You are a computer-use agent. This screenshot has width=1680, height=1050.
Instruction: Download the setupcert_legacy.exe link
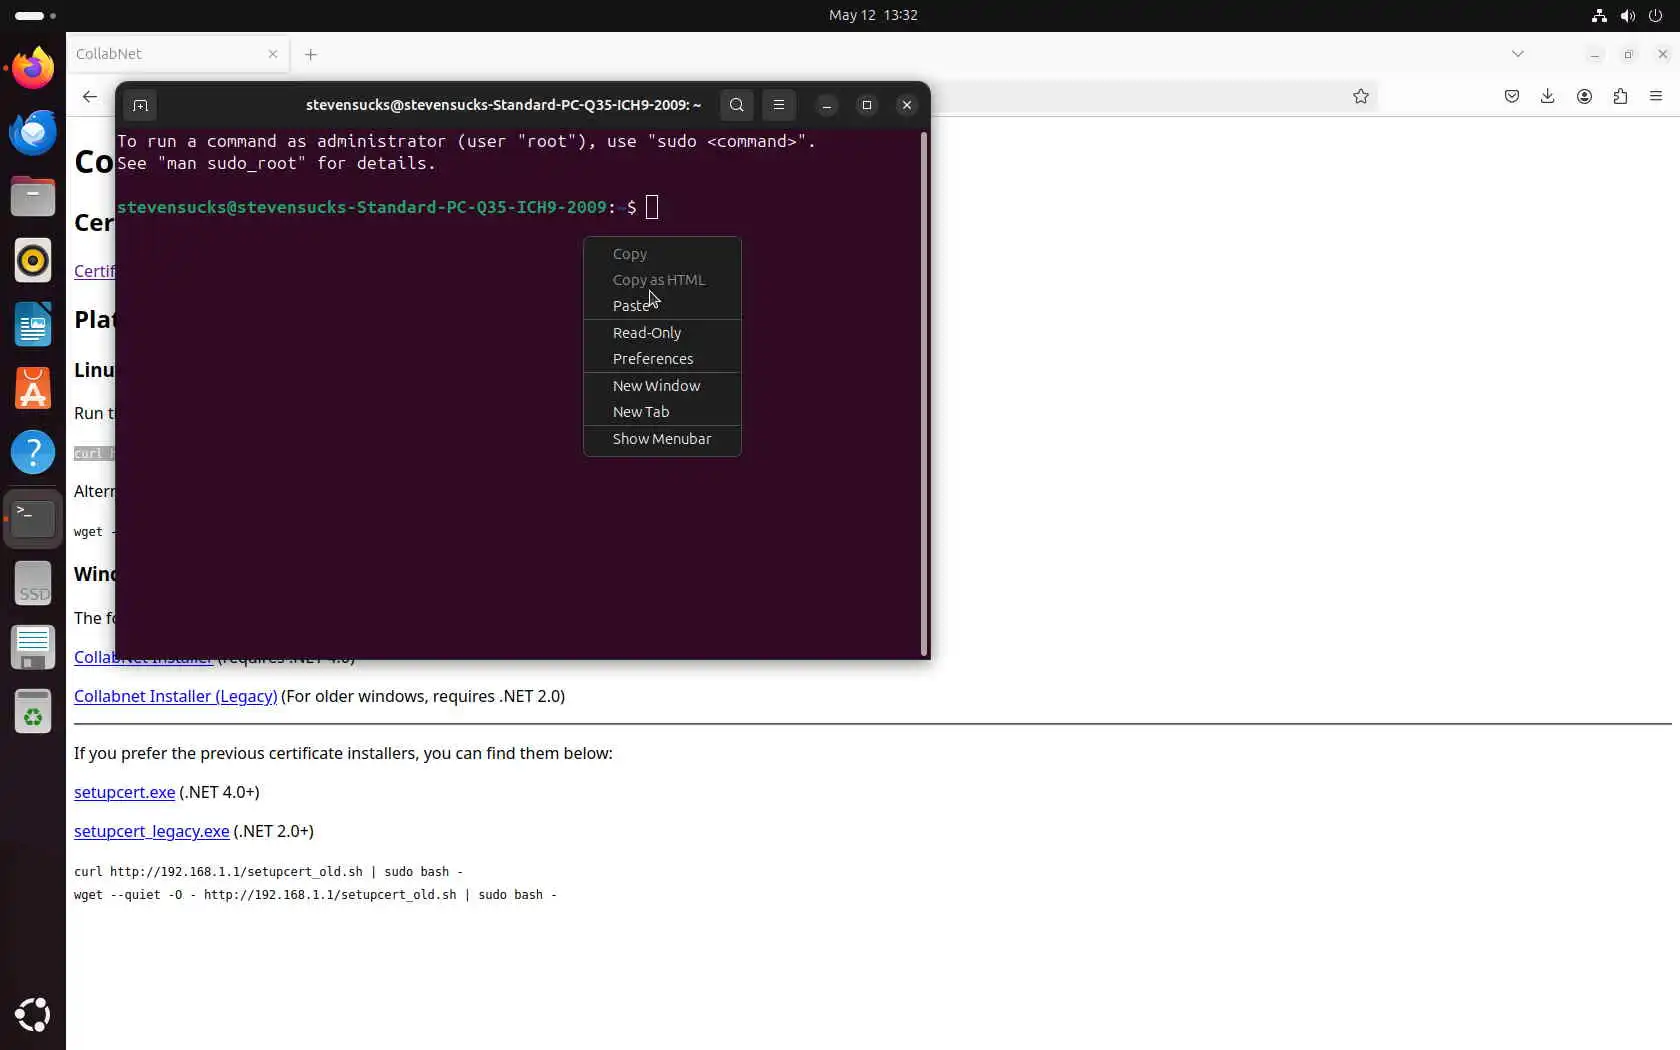[152, 831]
